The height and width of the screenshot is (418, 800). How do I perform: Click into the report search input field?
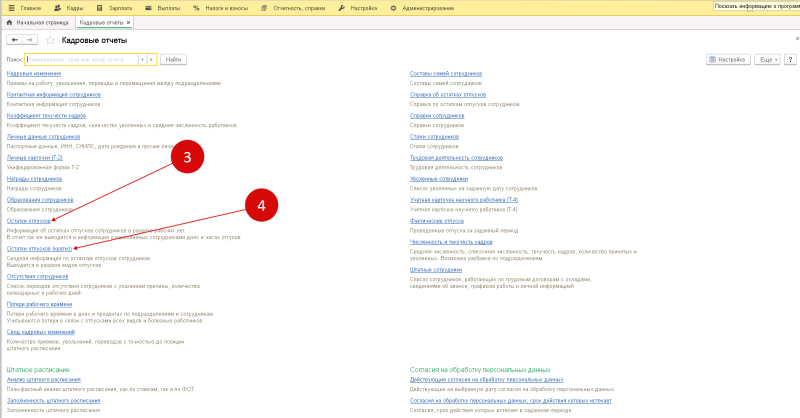pyautogui.click(x=82, y=60)
